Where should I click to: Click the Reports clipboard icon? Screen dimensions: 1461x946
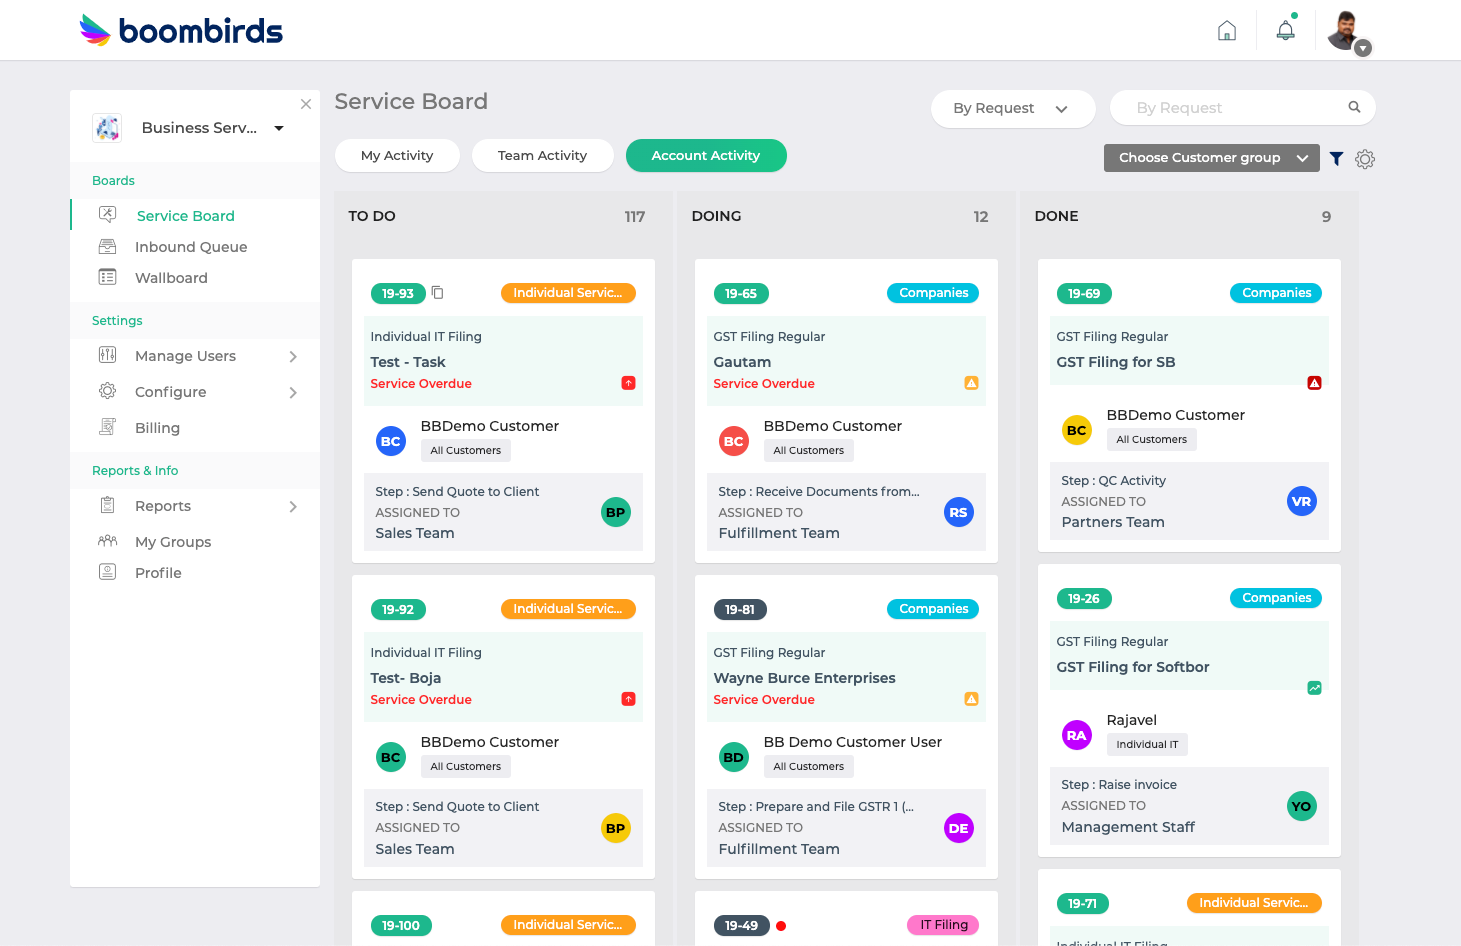[107, 505]
